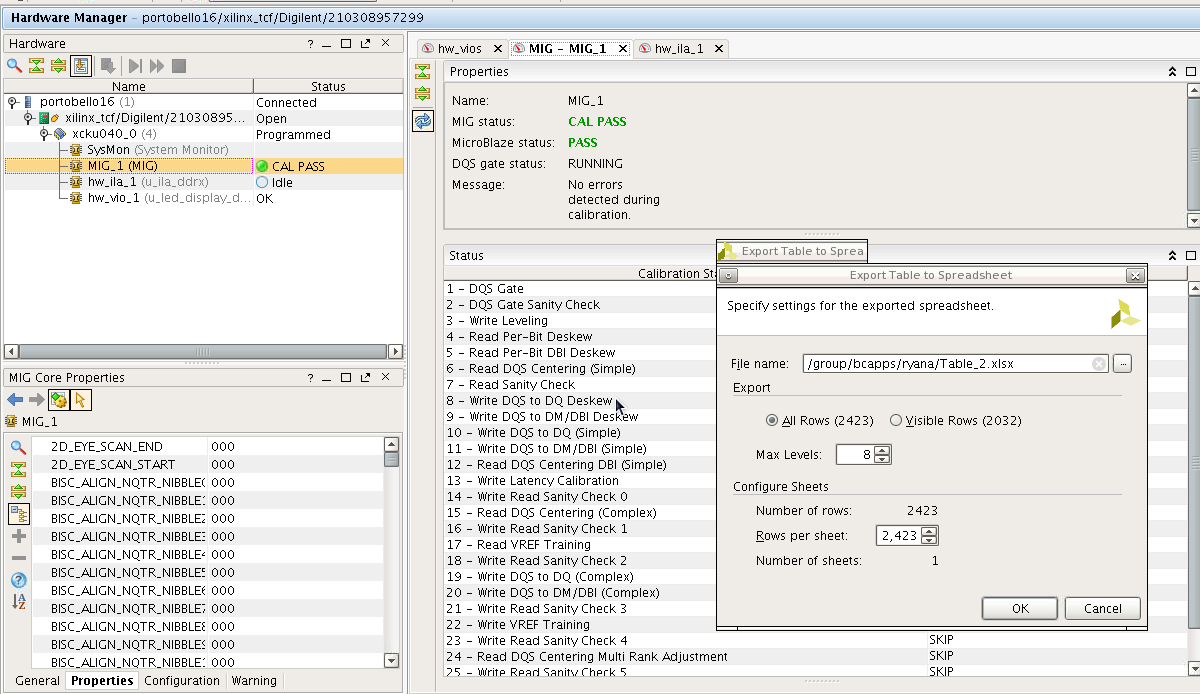Toggle the tree view icon in MIG Core Properties
The image size is (1200, 694).
click(x=18, y=514)
